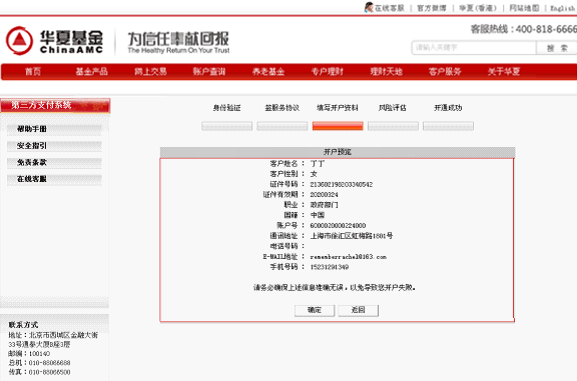577x381 pixels.
Task: Open the 华夏(香港) link
Action: pos(478,8)
